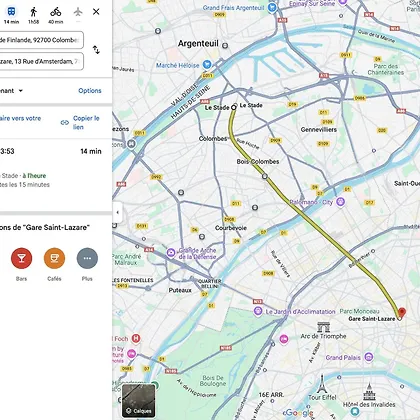Collapse the side panel arrow
420x420 pixels.
pos(117,212)
